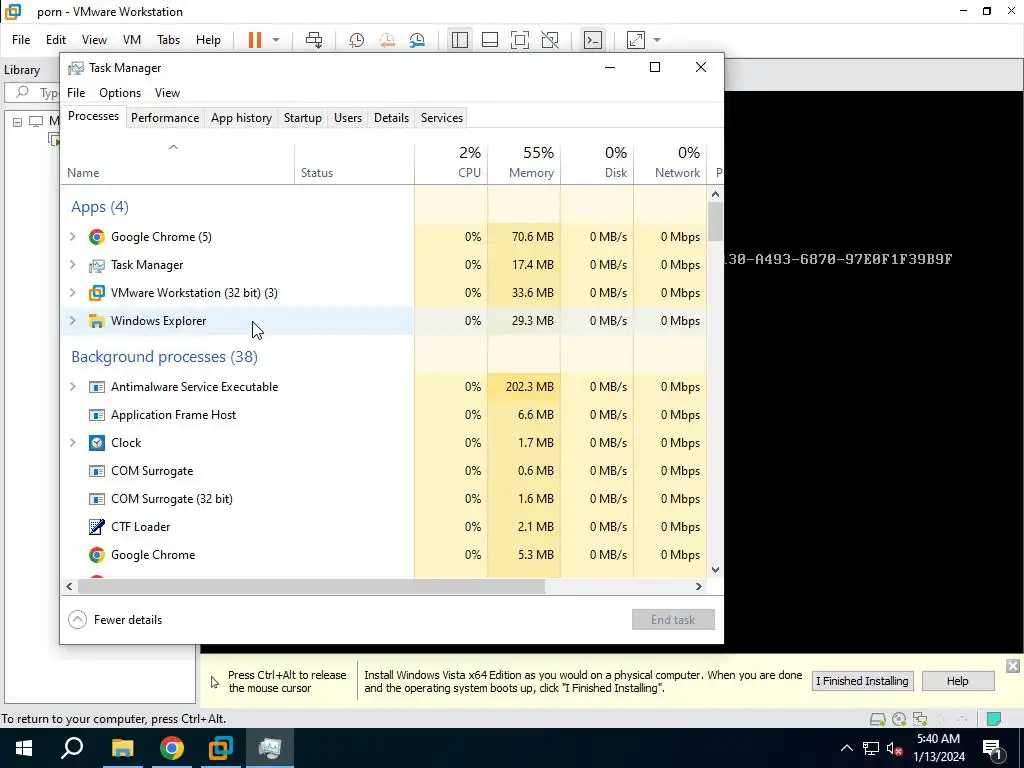Select the Clock process icon

pyautogui.click(x=97, y=443)
